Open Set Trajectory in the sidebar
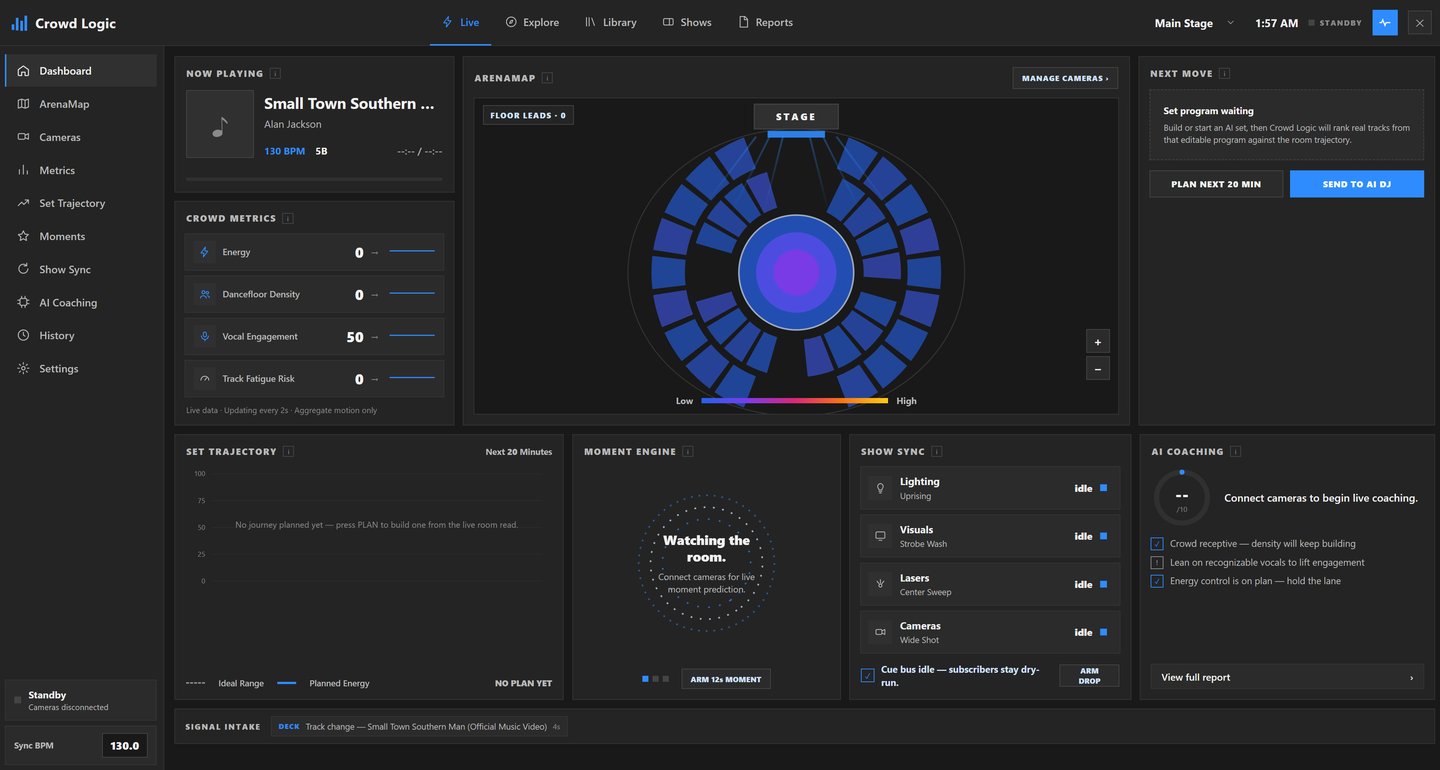Screen dimensions: 1440x770 [x=81, y=203]
